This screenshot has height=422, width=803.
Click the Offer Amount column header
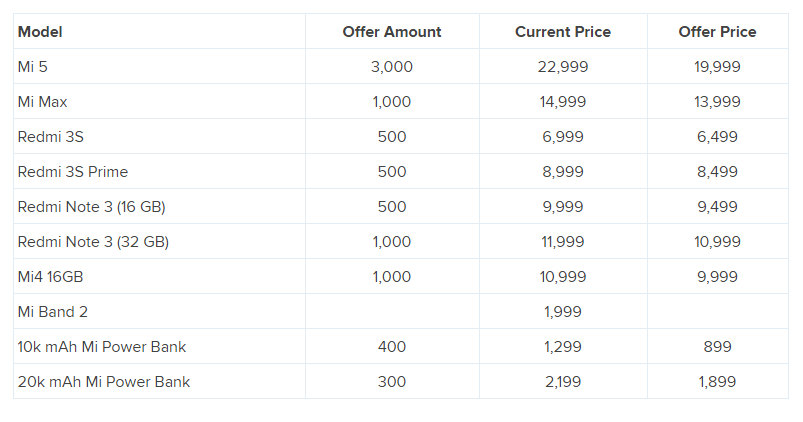click(x=392, y=32)
